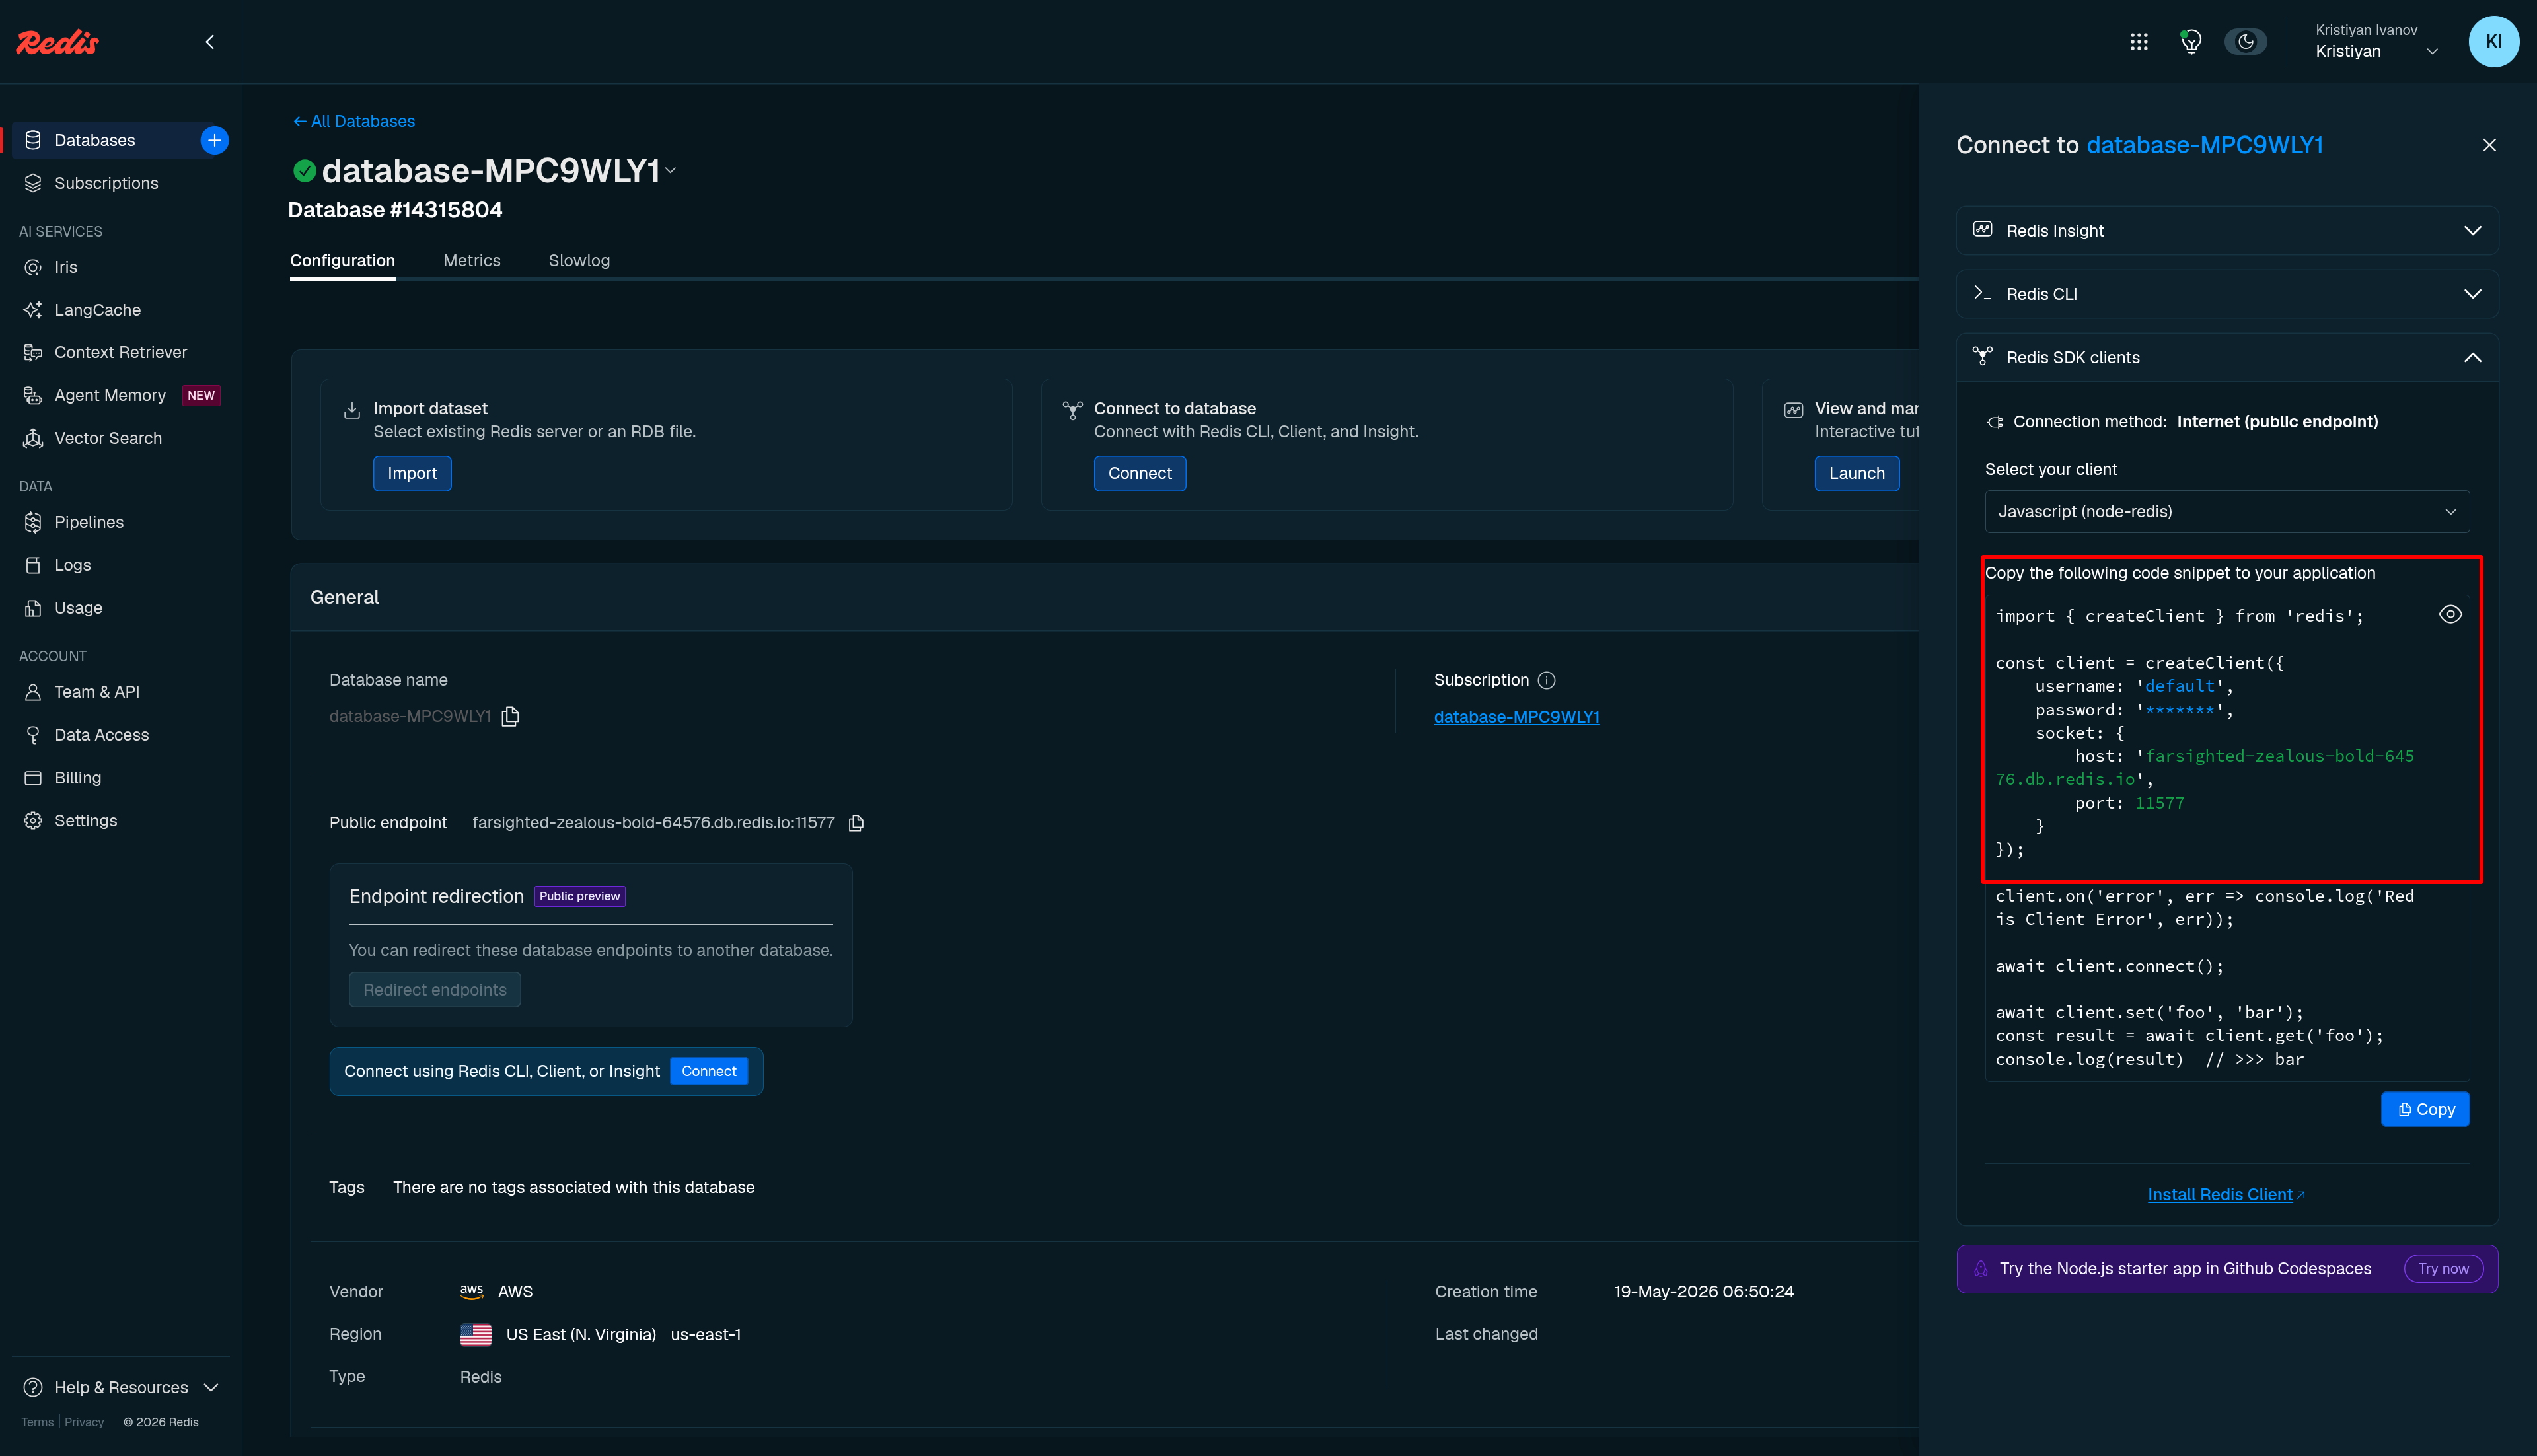Click the Privacy footer link
The width and height of the screenshot is (2537, 1456).
(x=84, y=1422)
